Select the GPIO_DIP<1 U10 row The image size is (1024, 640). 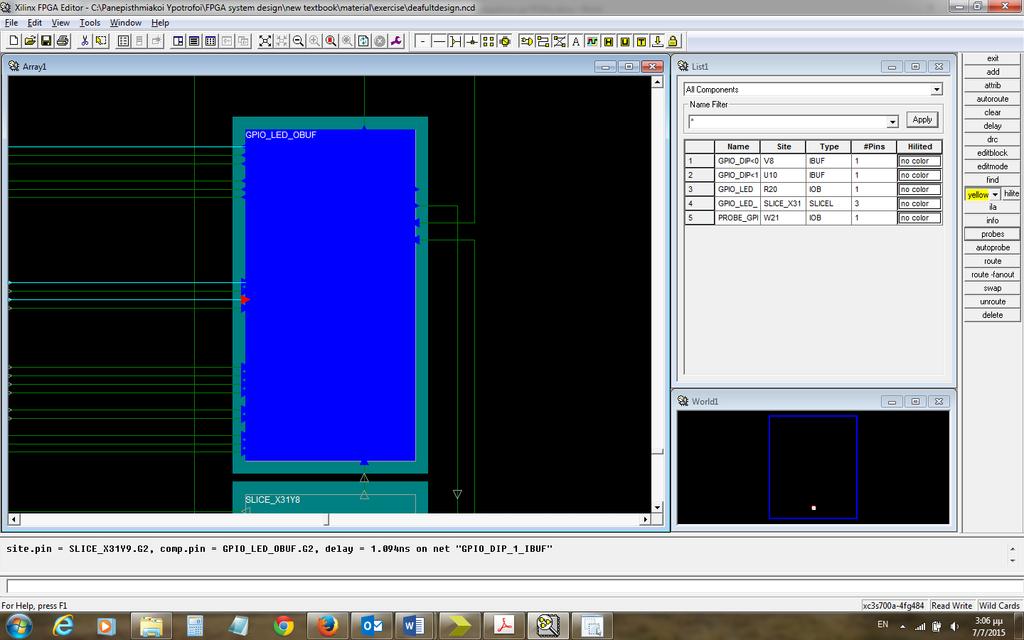point(813,175)
